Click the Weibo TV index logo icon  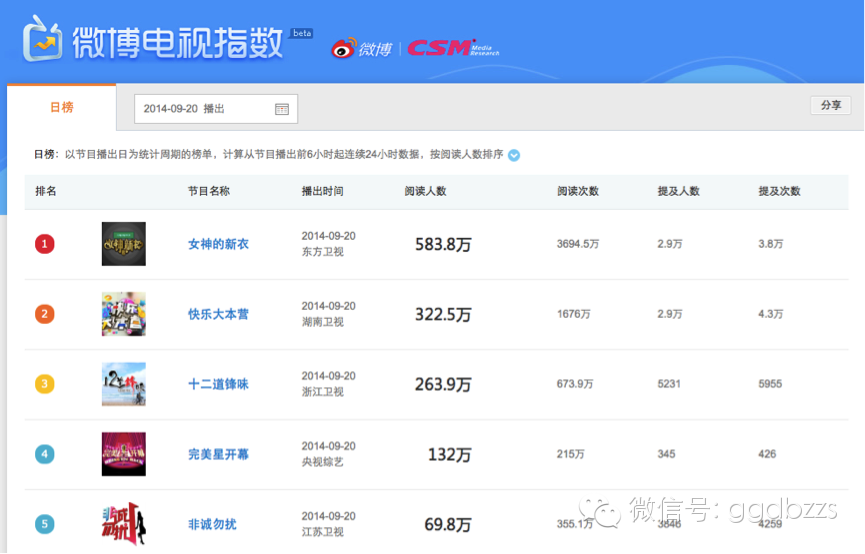click(x=42, y=39)
